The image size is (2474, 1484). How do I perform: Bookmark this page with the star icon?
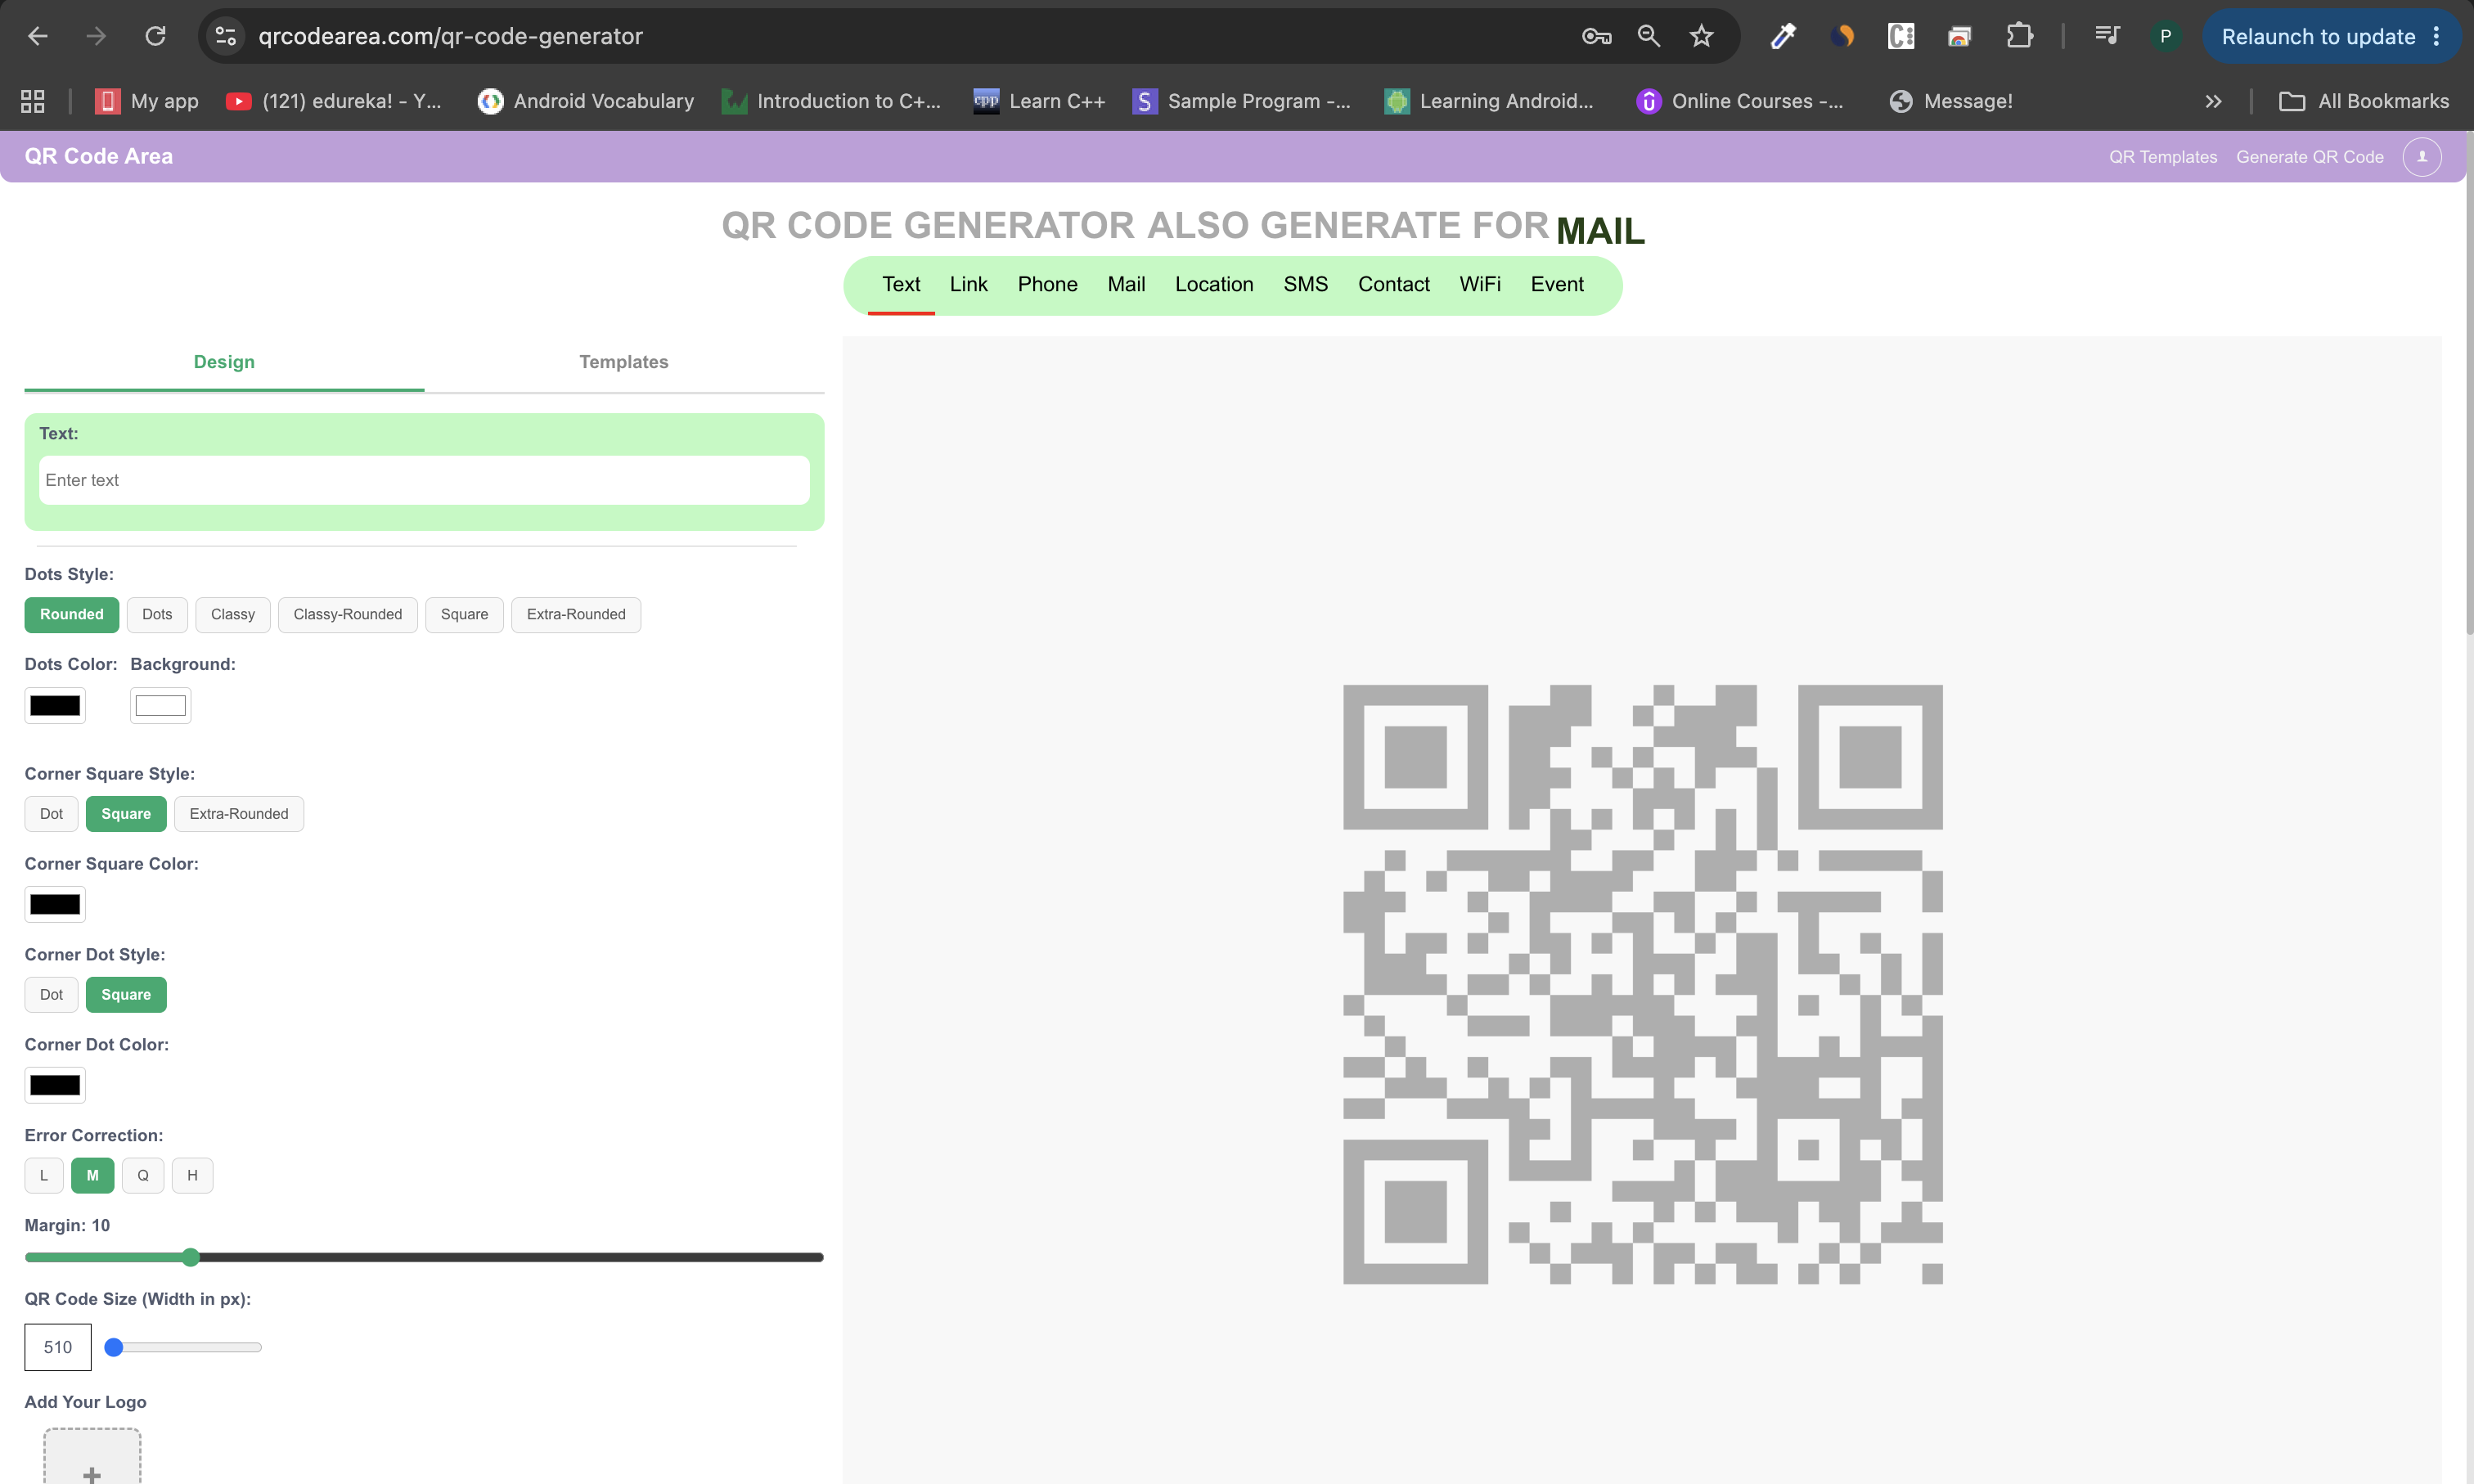[x=1701, y=36]
